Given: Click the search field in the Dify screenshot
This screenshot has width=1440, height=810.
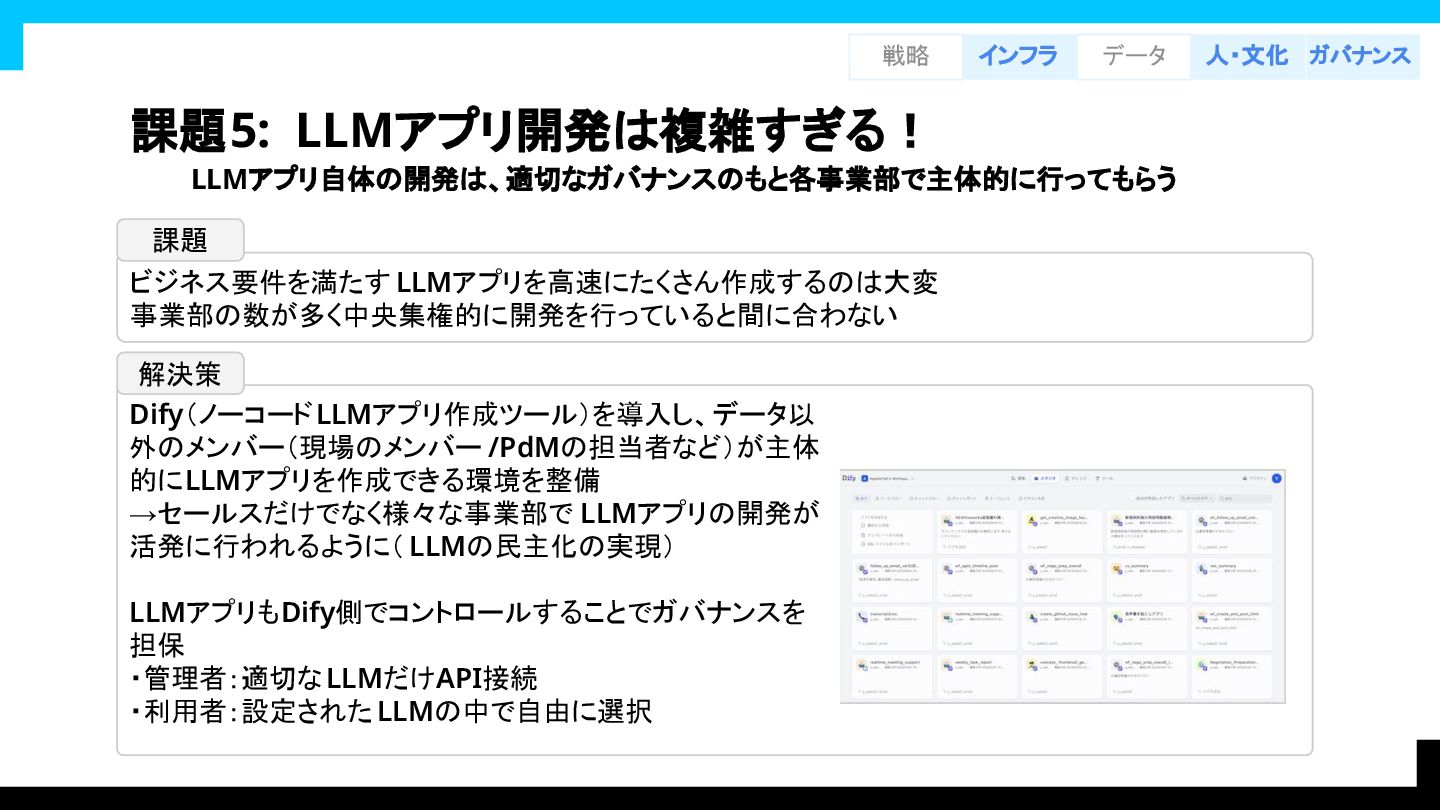Looking at the screenshot, I should pos(1245,498).
